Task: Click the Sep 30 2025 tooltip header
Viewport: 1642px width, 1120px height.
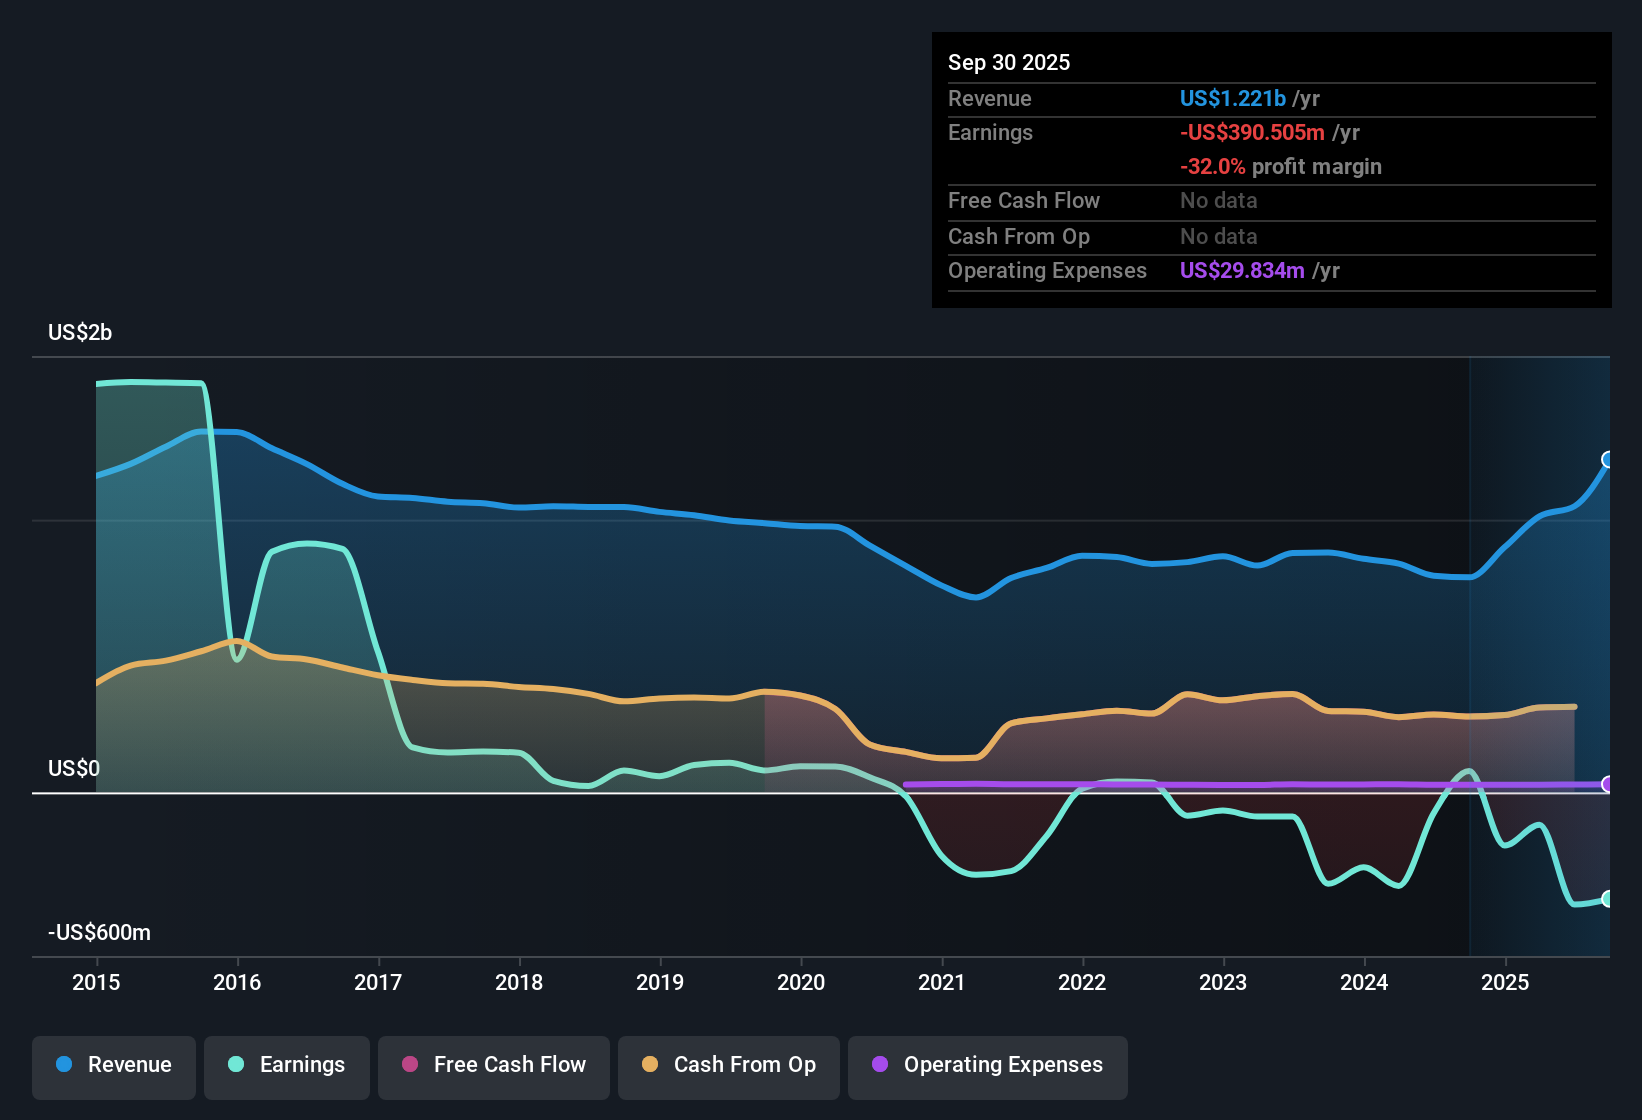Action: (1009, 62)
